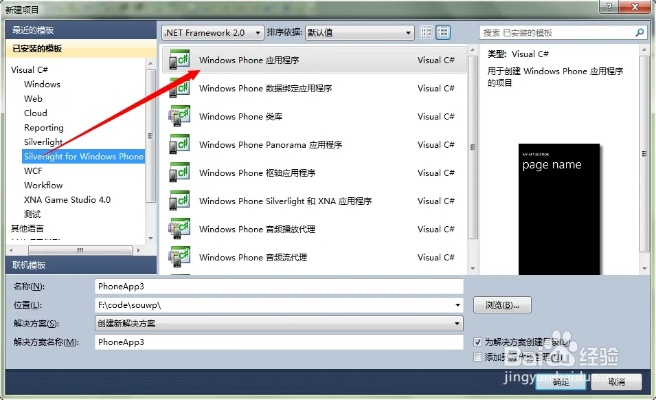Screen dimensions: 656x400
Task: Select Workflow category in tree
Action: (x=44, y=185)
